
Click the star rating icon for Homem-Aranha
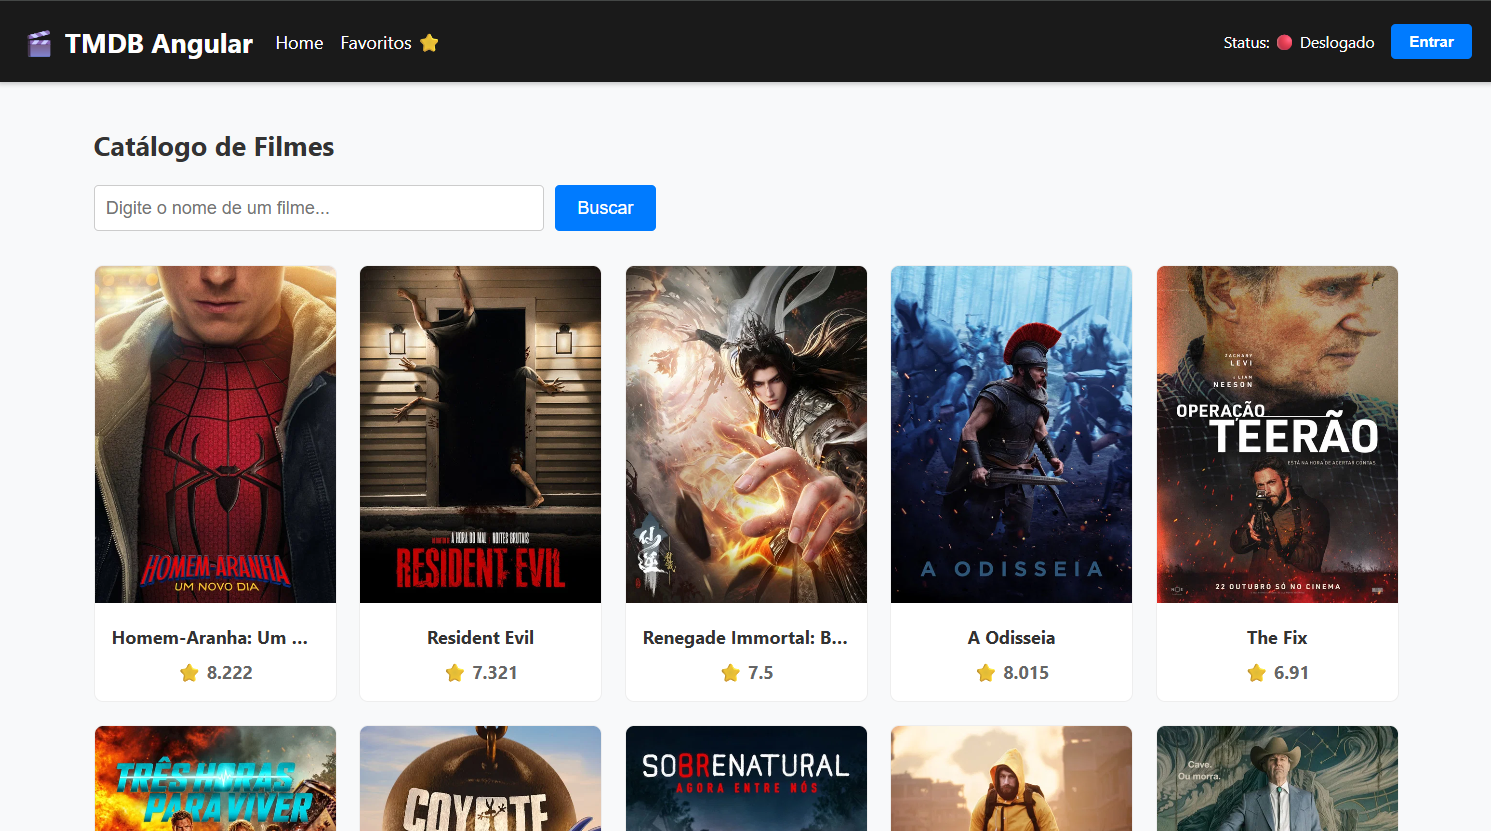(x=189, y=673)
